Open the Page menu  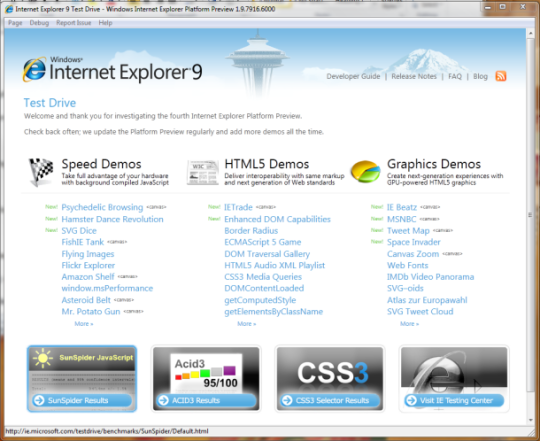click(15, 23)
